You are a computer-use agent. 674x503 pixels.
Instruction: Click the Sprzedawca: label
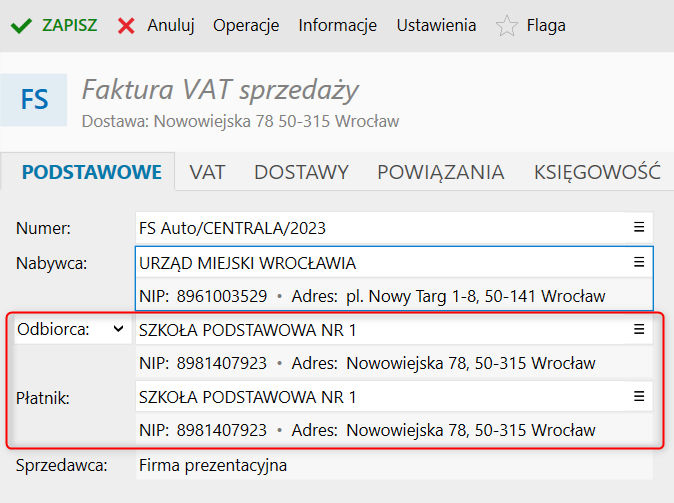[61, 465]
